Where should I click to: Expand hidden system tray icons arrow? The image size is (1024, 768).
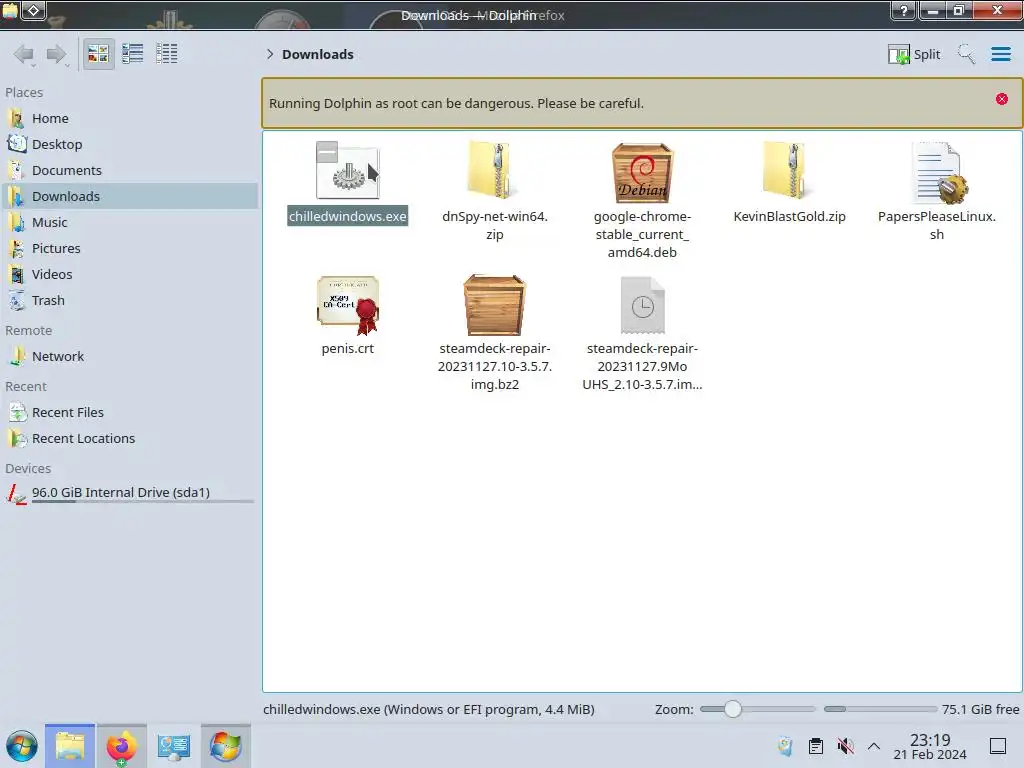point(874,746)
